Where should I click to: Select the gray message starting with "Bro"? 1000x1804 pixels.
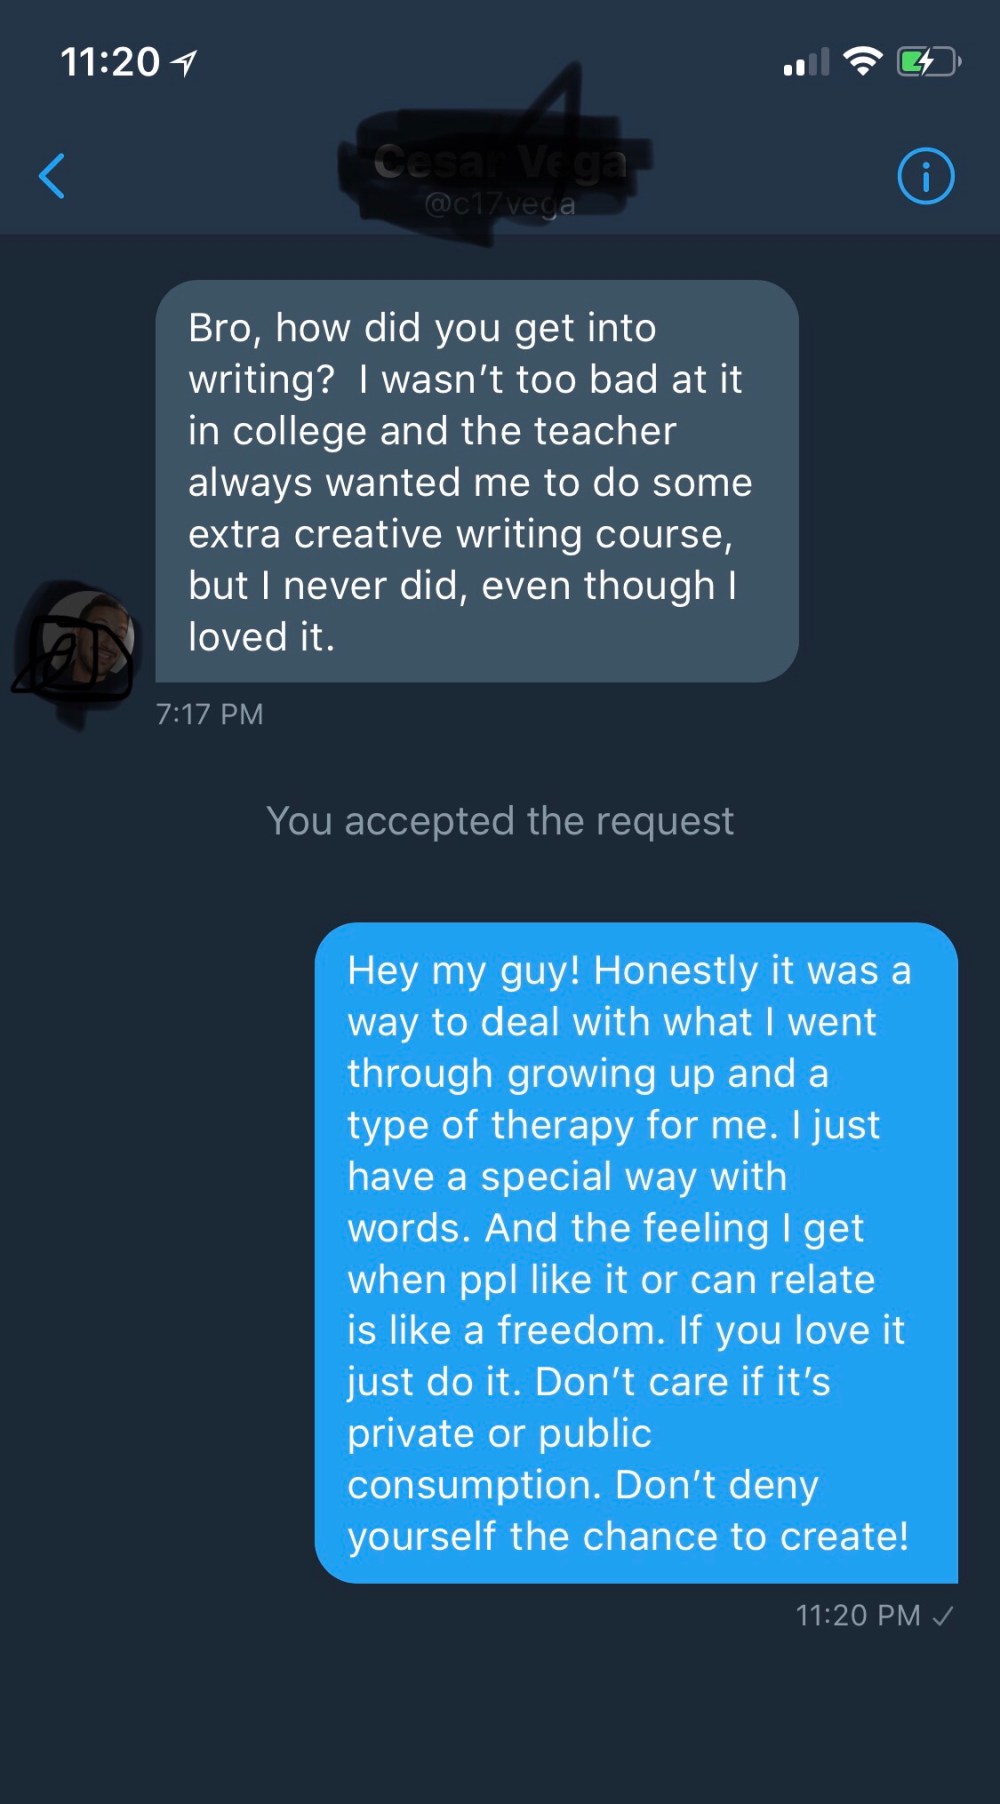pos(476,481)
